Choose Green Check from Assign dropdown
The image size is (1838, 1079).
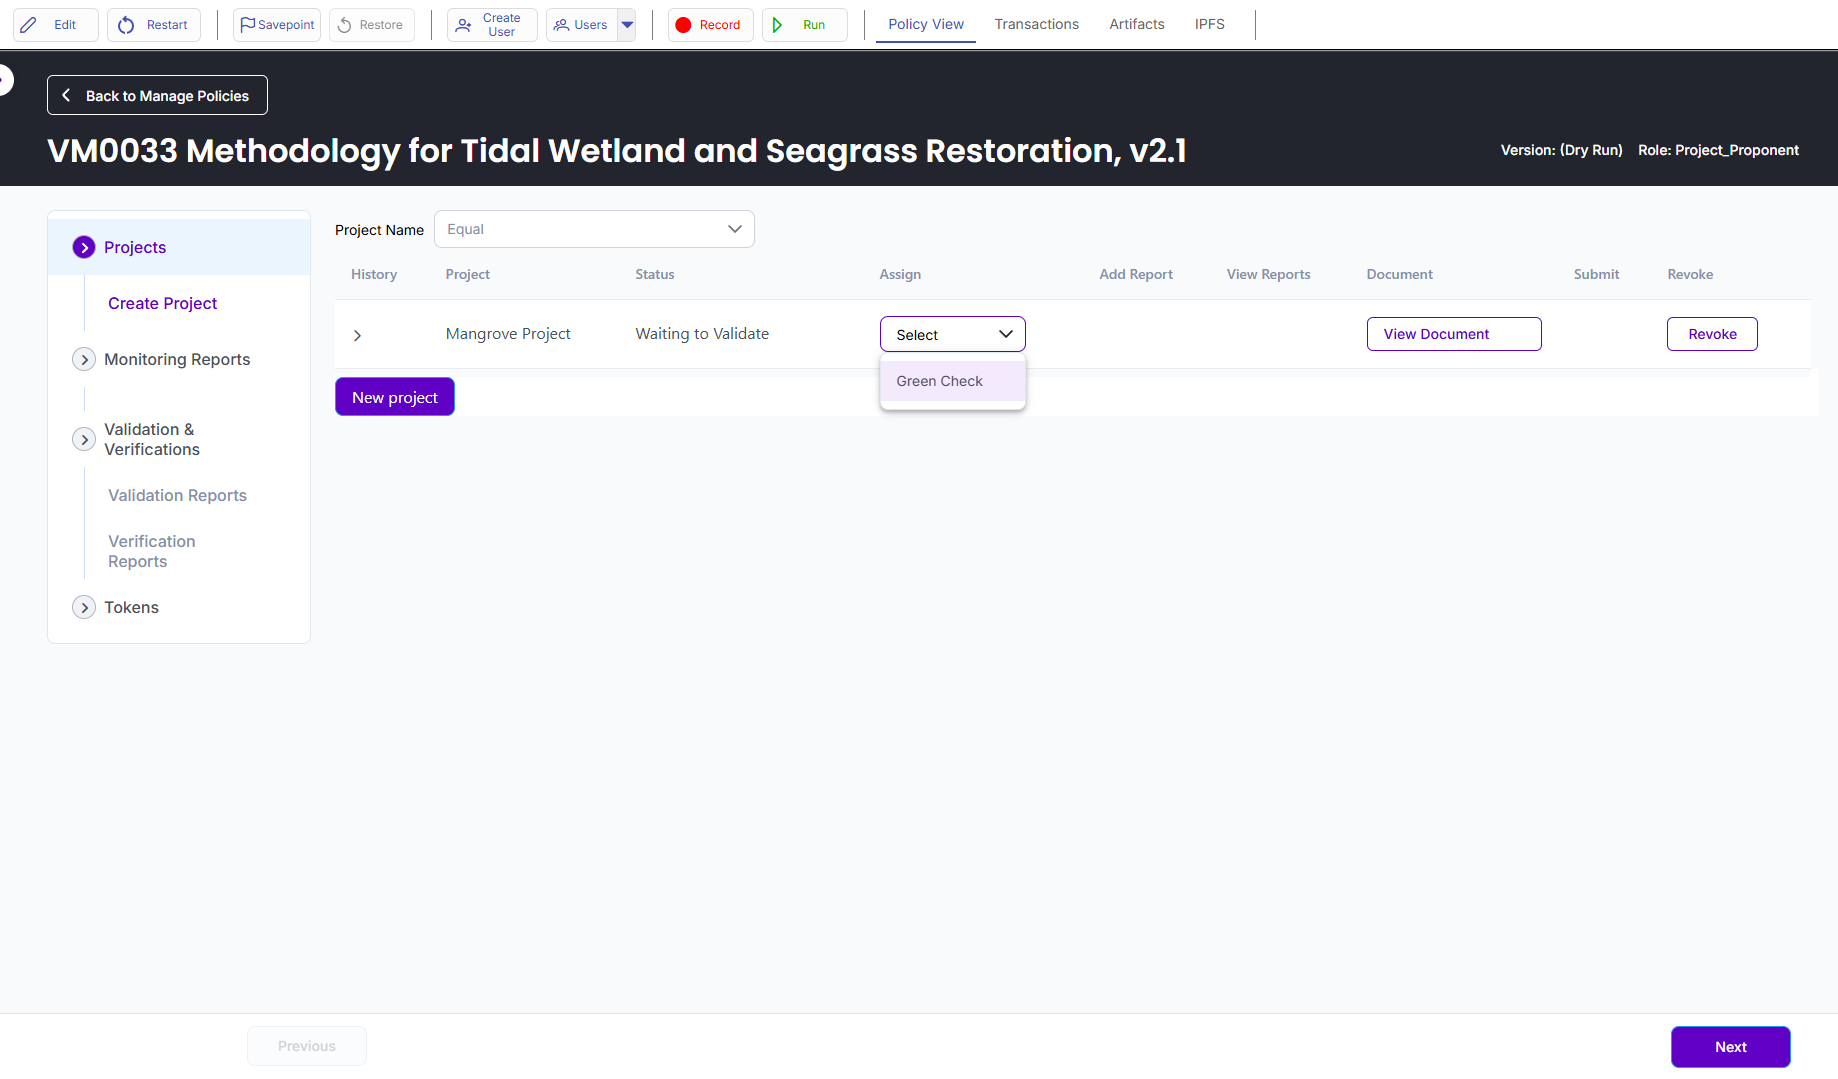(x=939, y=381)
